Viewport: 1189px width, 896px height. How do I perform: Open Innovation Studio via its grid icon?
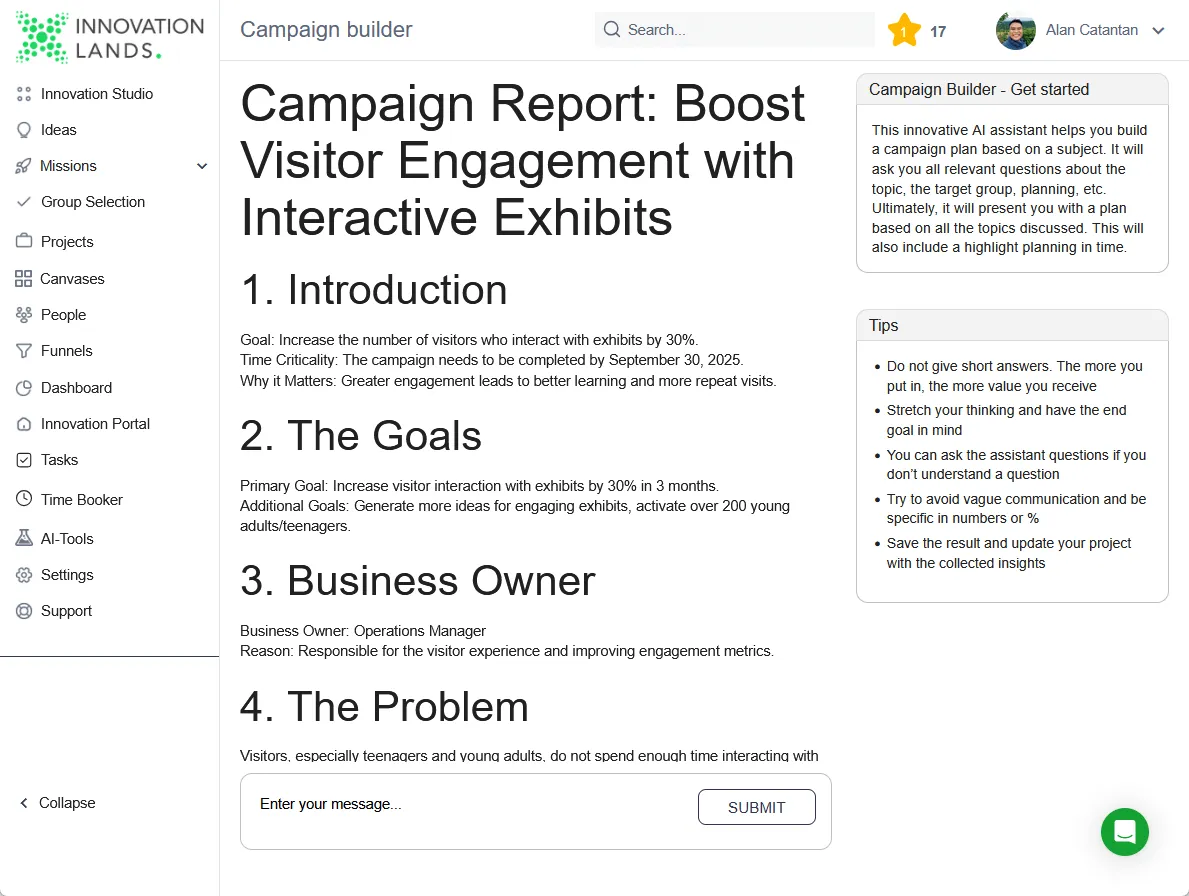coord(24,94)
